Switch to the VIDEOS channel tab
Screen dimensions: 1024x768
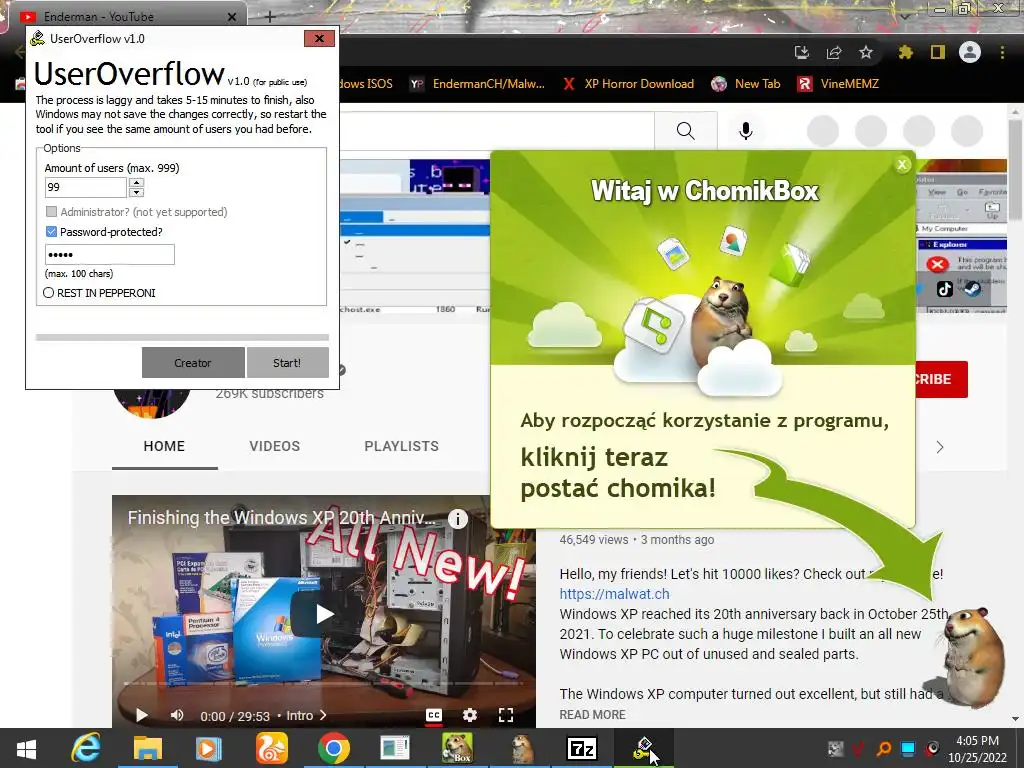(x=274, y=446)
